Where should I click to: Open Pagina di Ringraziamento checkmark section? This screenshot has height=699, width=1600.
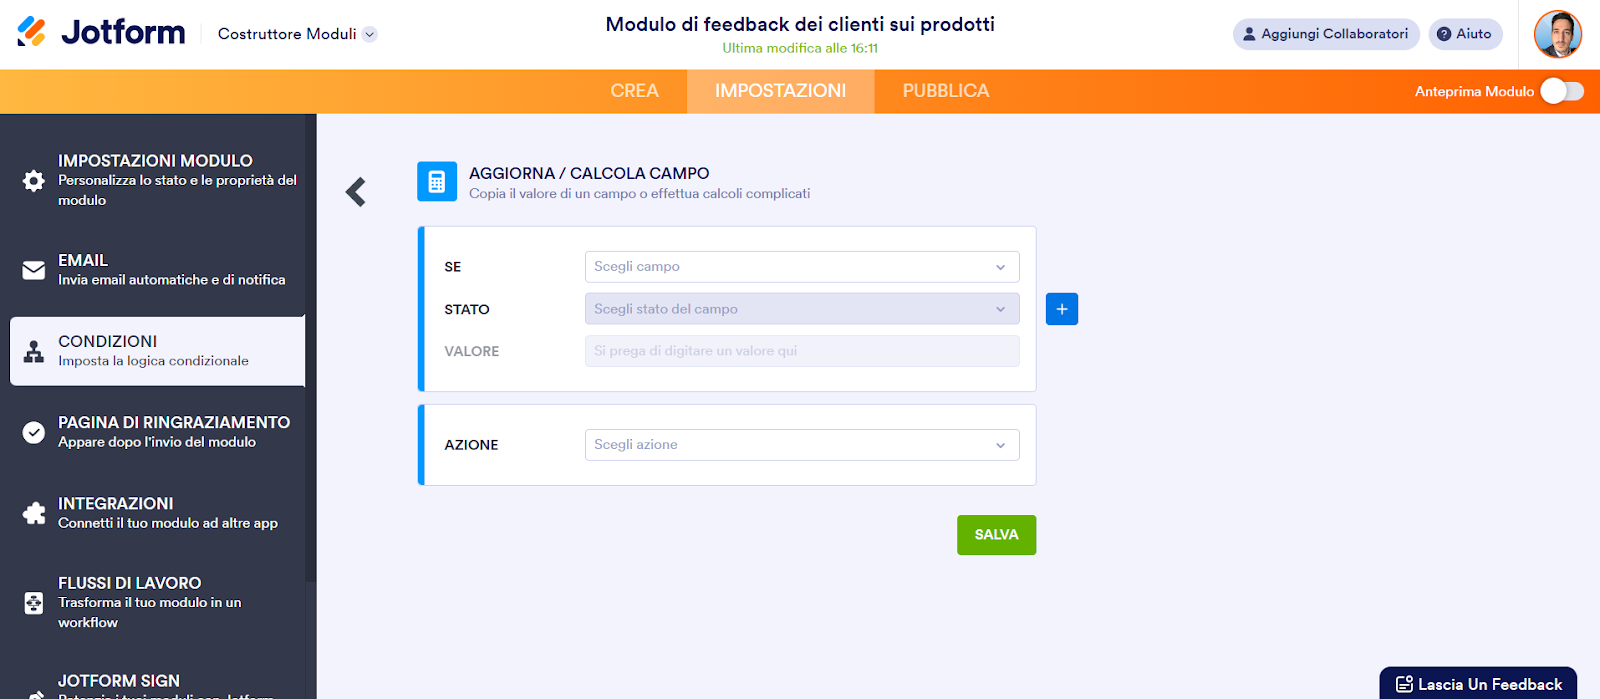pos(157,432)
